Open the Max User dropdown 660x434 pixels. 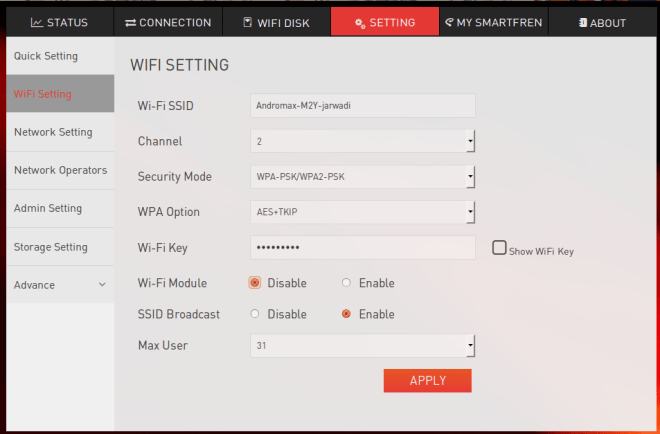pyautogui.click(x=363, y=346)
